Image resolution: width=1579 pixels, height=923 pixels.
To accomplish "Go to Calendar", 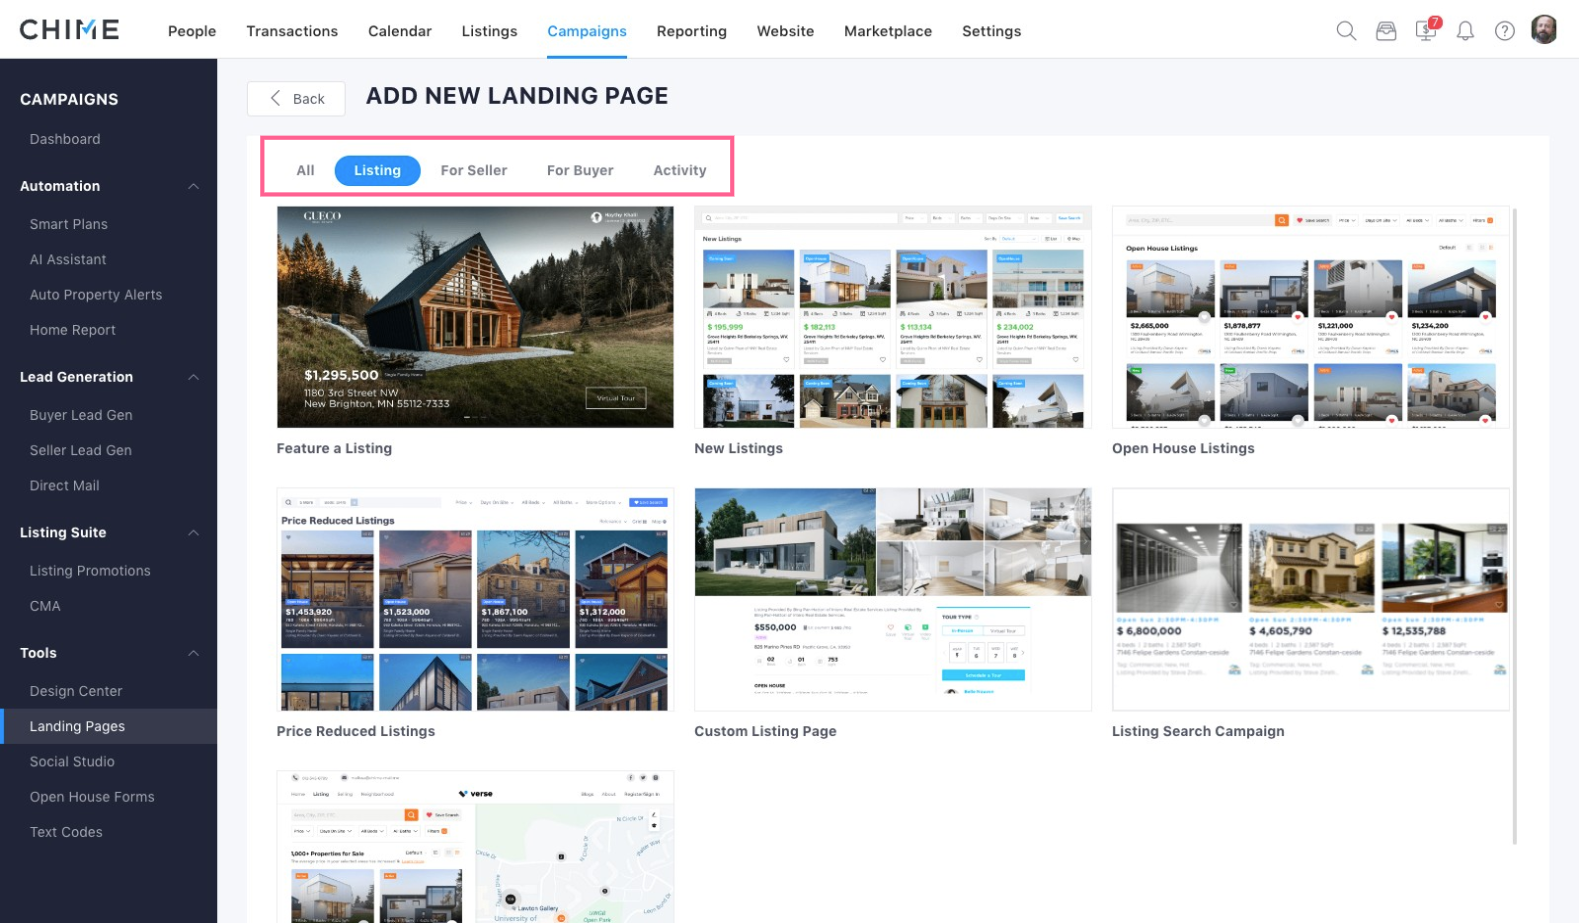I will [400, 31].
